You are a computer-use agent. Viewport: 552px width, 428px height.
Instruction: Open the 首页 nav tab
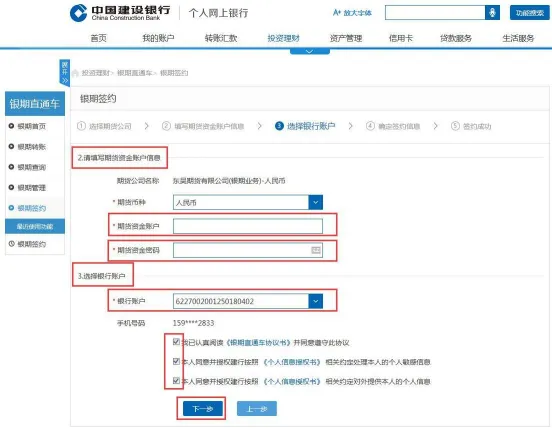click(x=99, y=38)
